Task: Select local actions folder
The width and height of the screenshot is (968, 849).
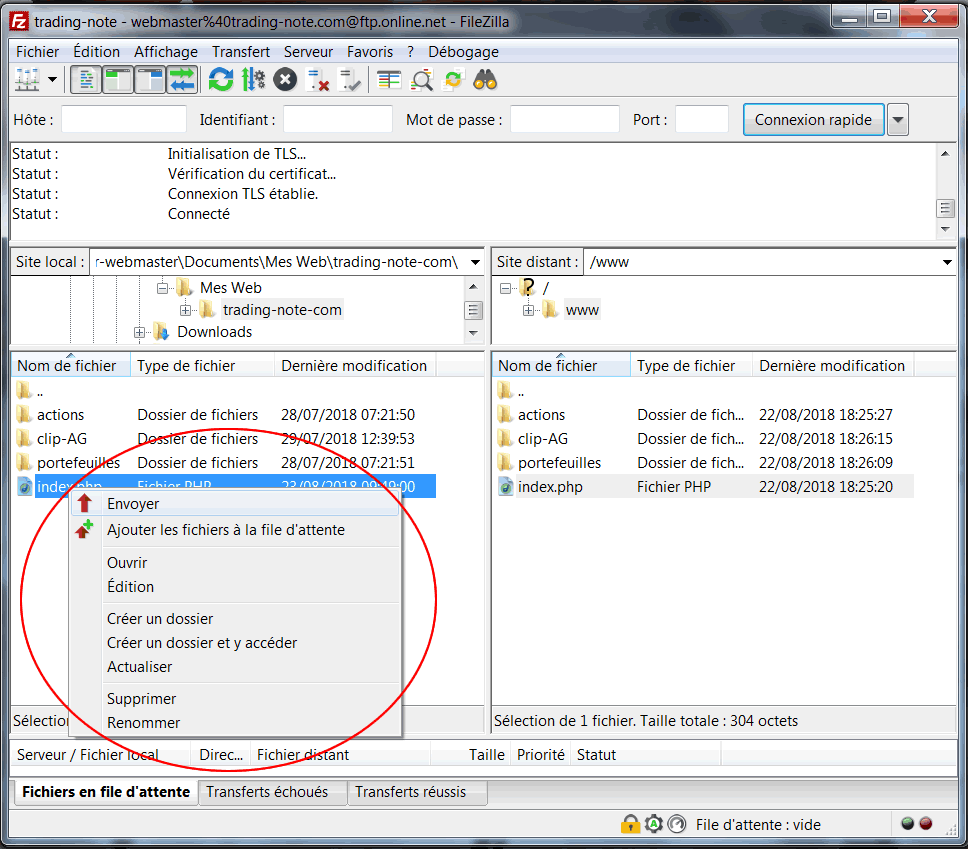Action: point(60,415)
